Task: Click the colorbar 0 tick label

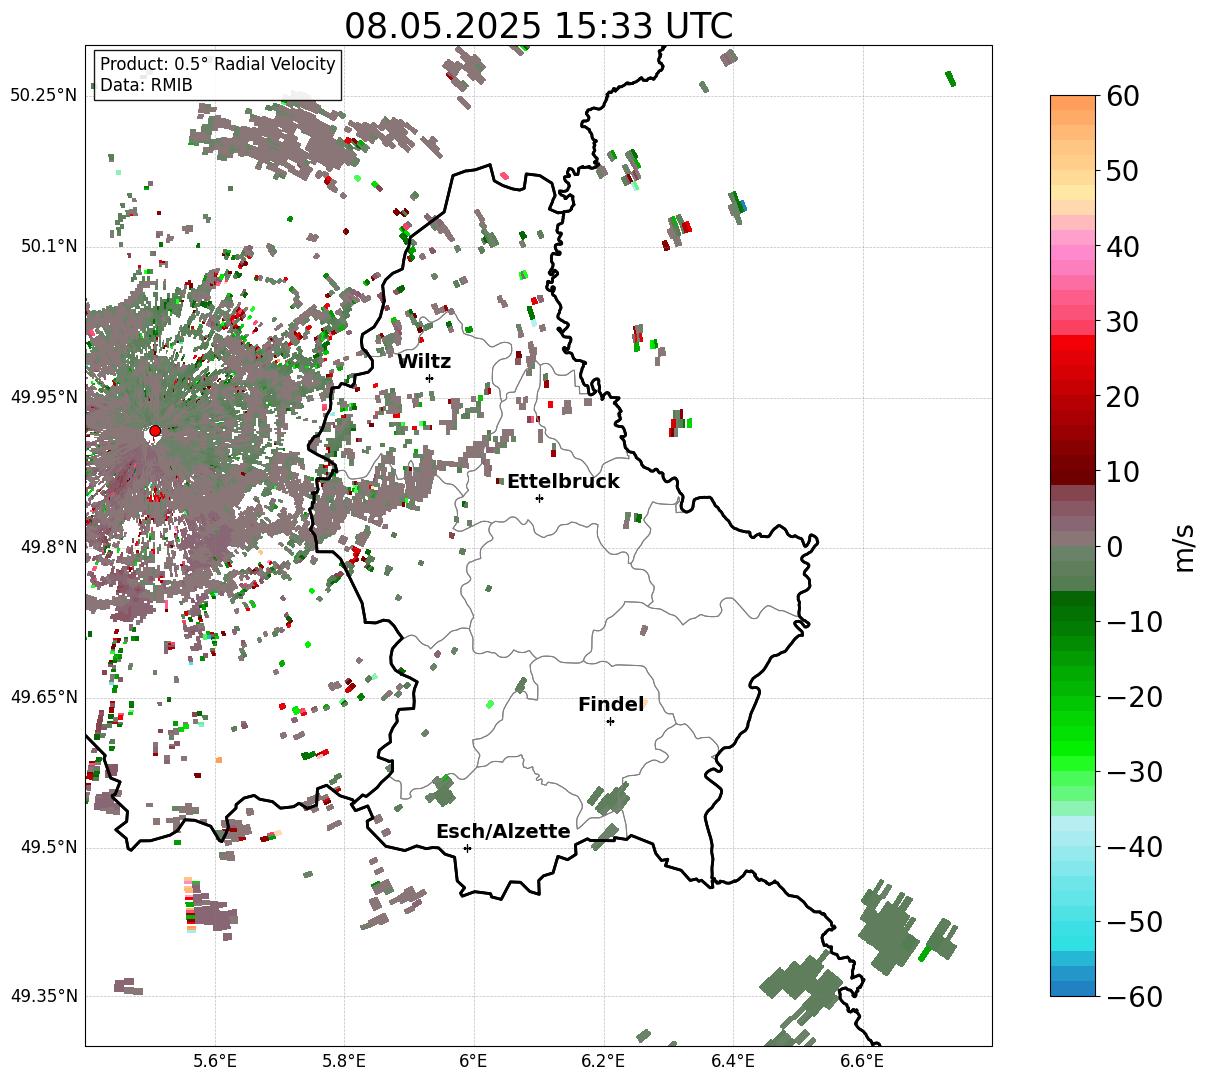Action: (1113, 547)
